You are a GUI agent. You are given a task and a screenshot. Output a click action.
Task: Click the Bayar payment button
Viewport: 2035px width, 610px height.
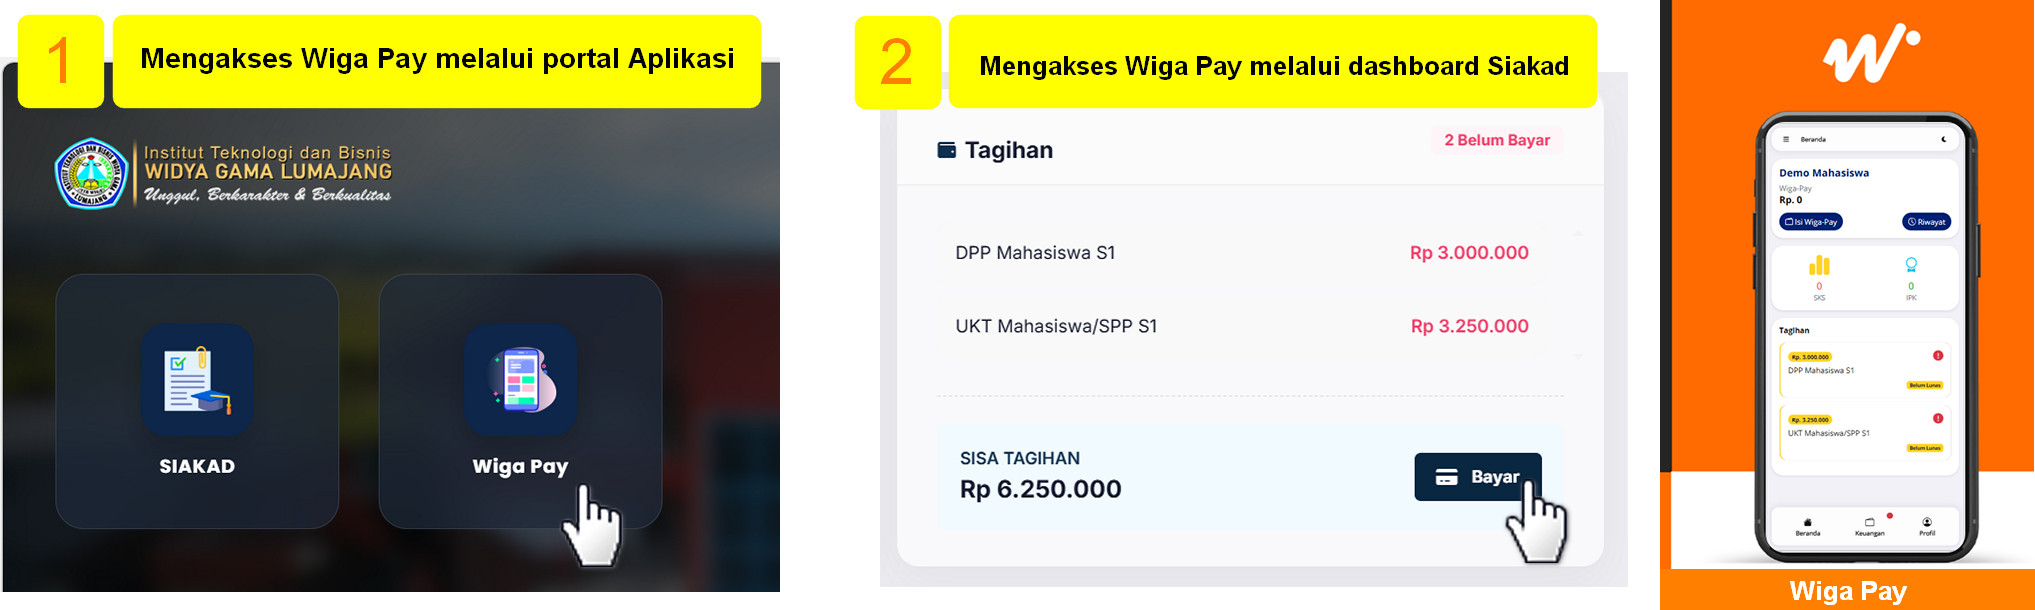[1477, 477]
